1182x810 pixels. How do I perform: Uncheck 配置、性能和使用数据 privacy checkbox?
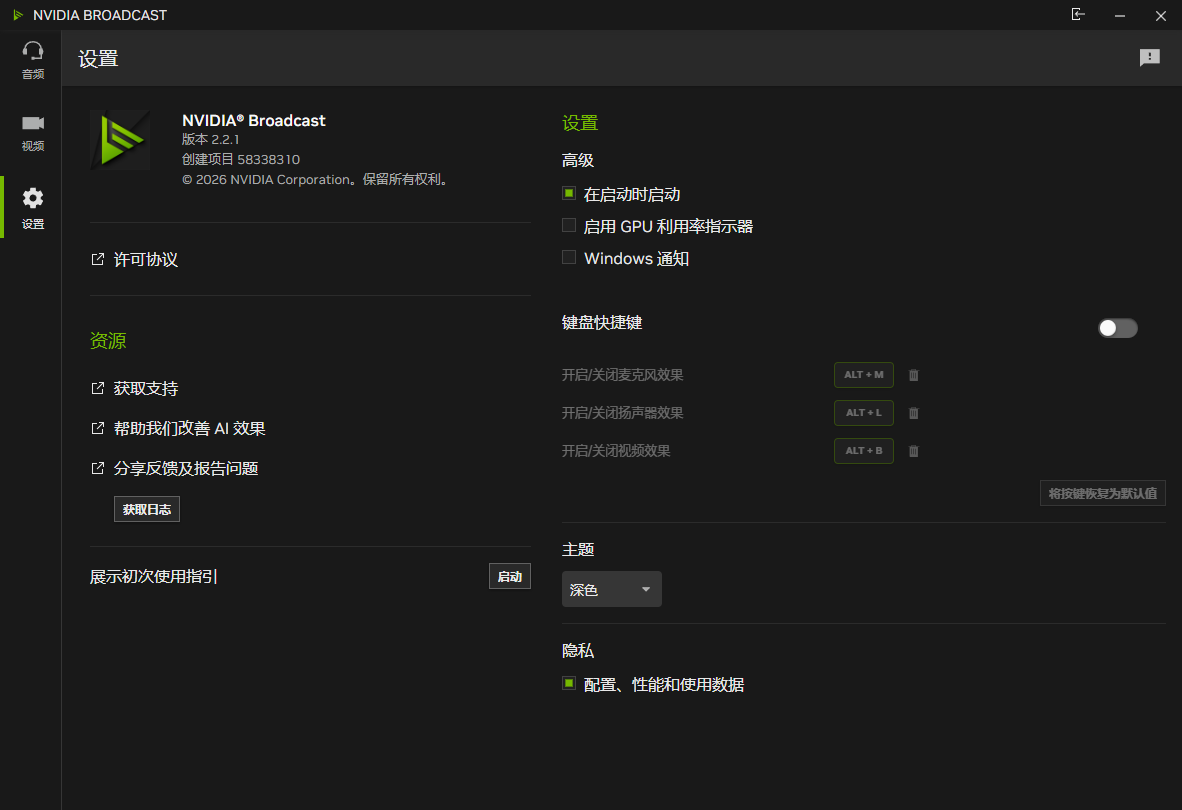(569, 683)
